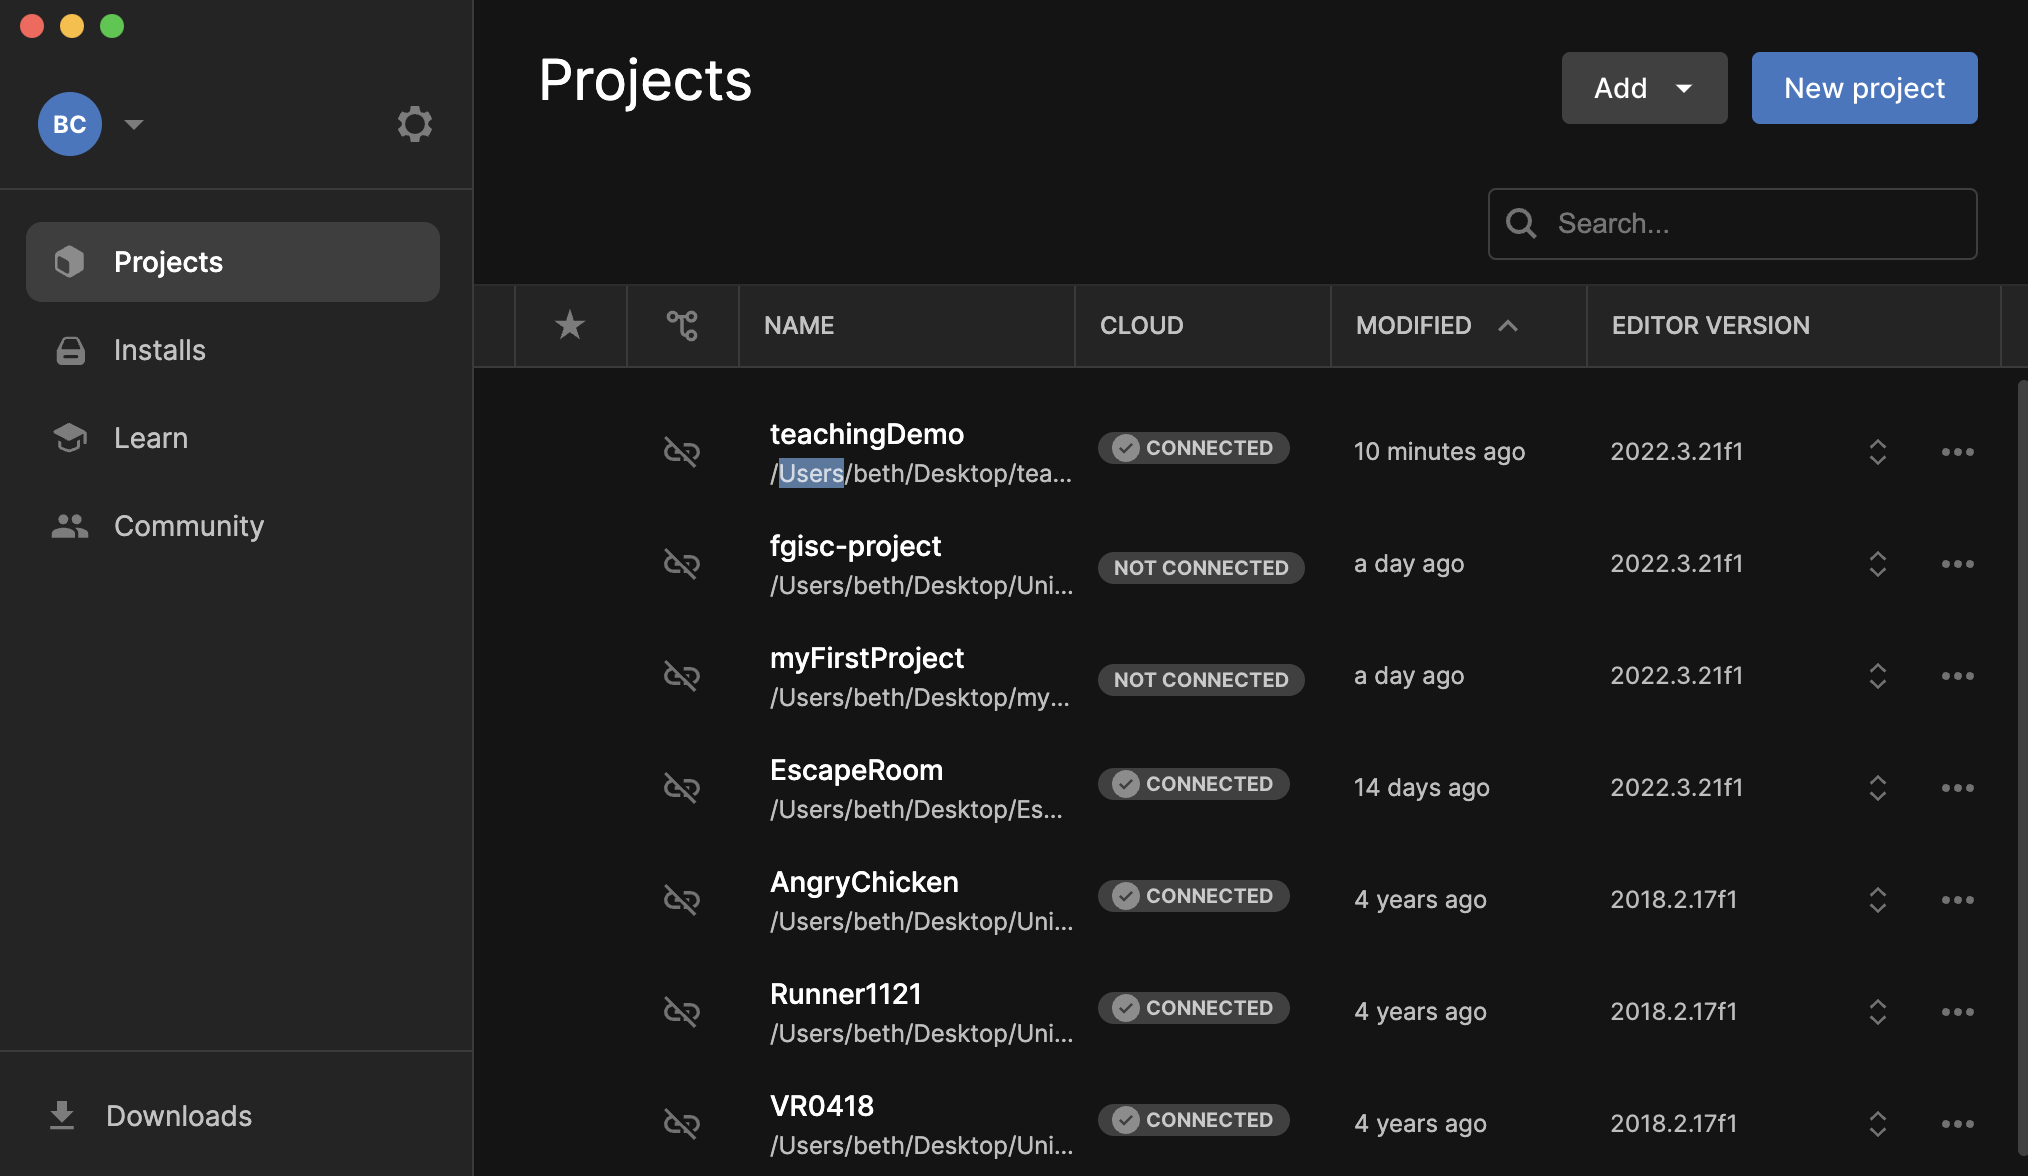Click the star favorites column header
The image size is (2028, 1176).
pos(570,325)
